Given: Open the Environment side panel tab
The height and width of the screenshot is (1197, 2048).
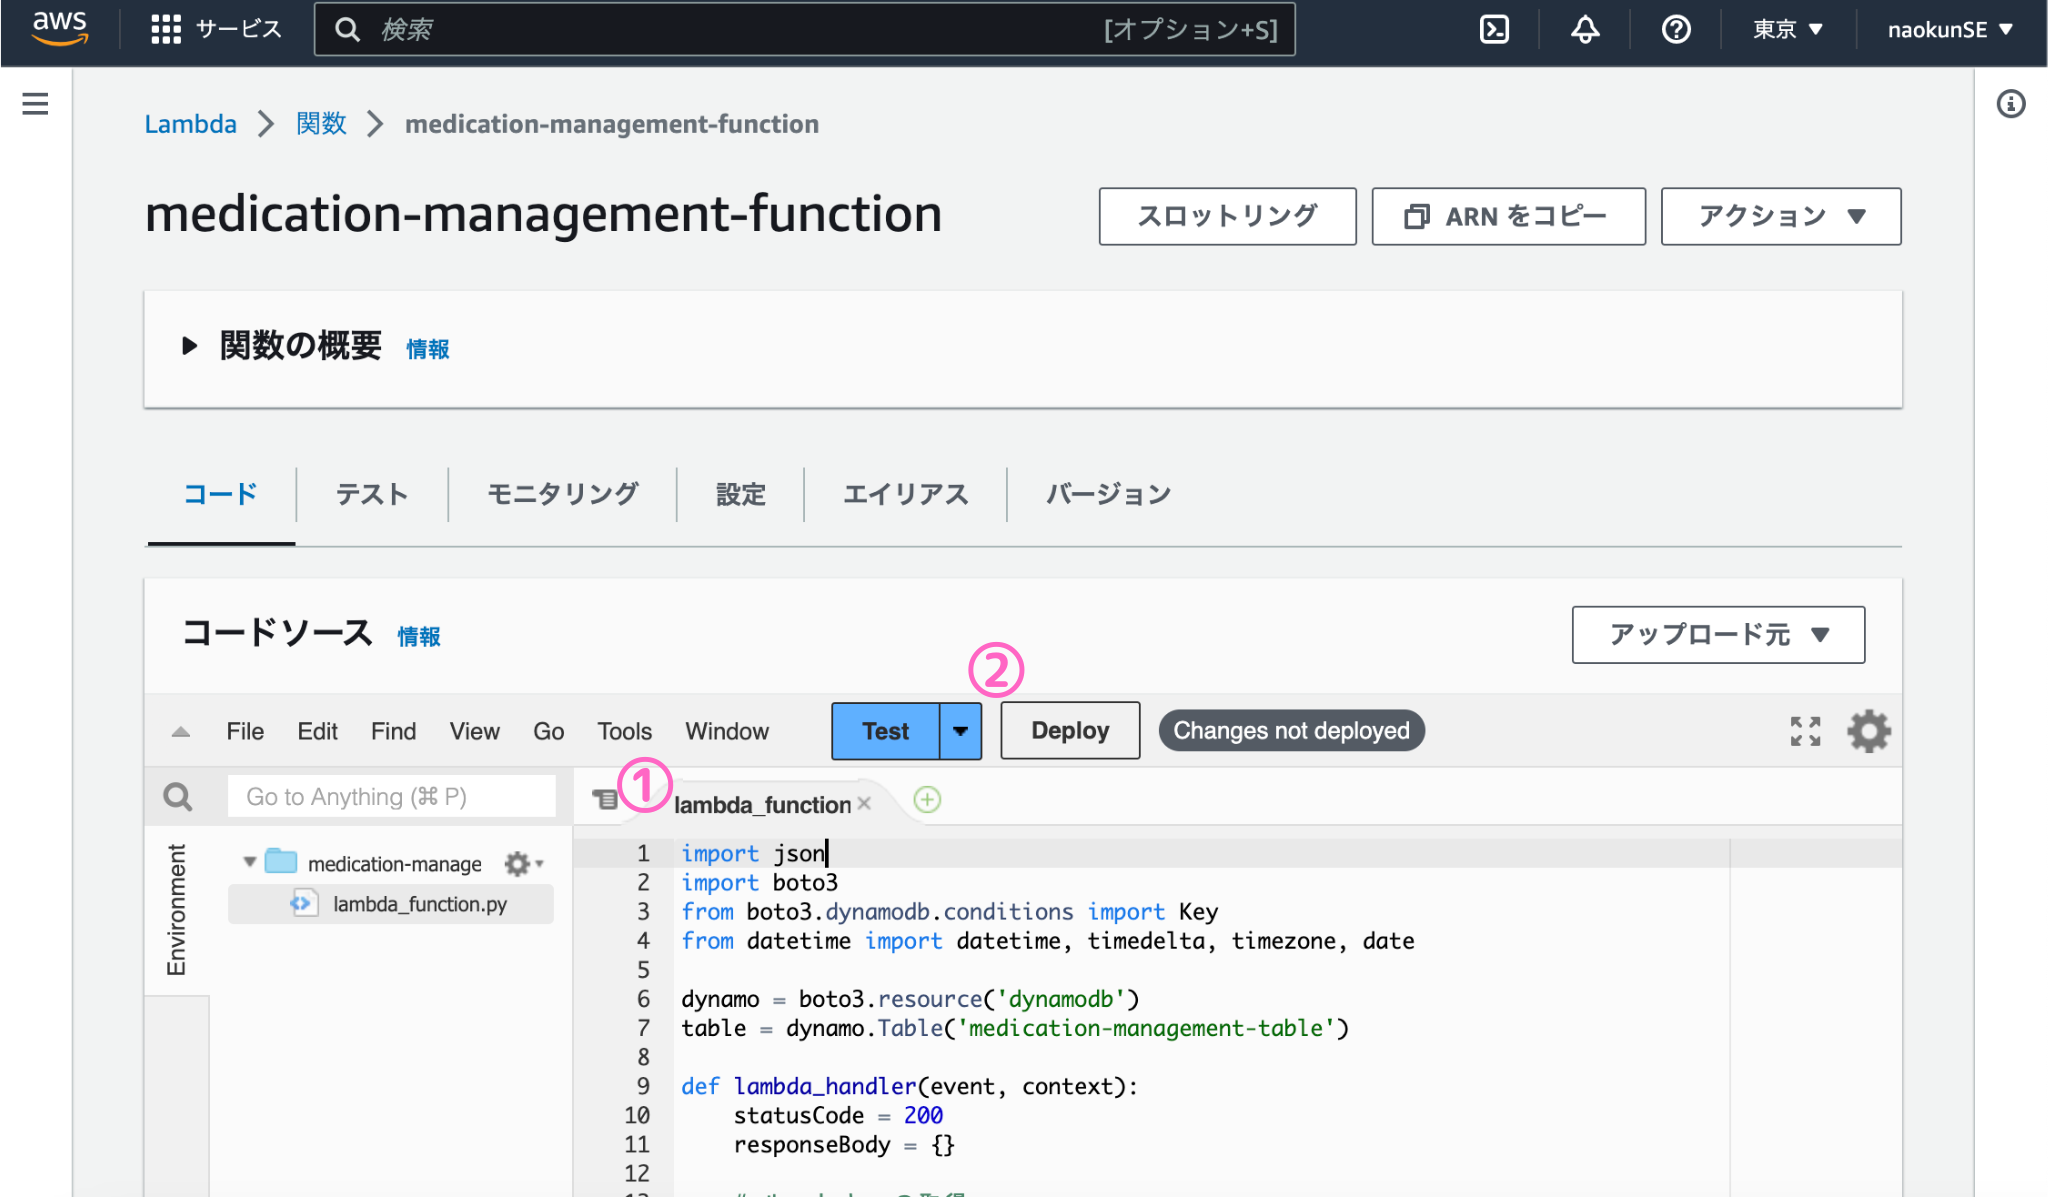Looking at the screenshot, I should (176, 909).
